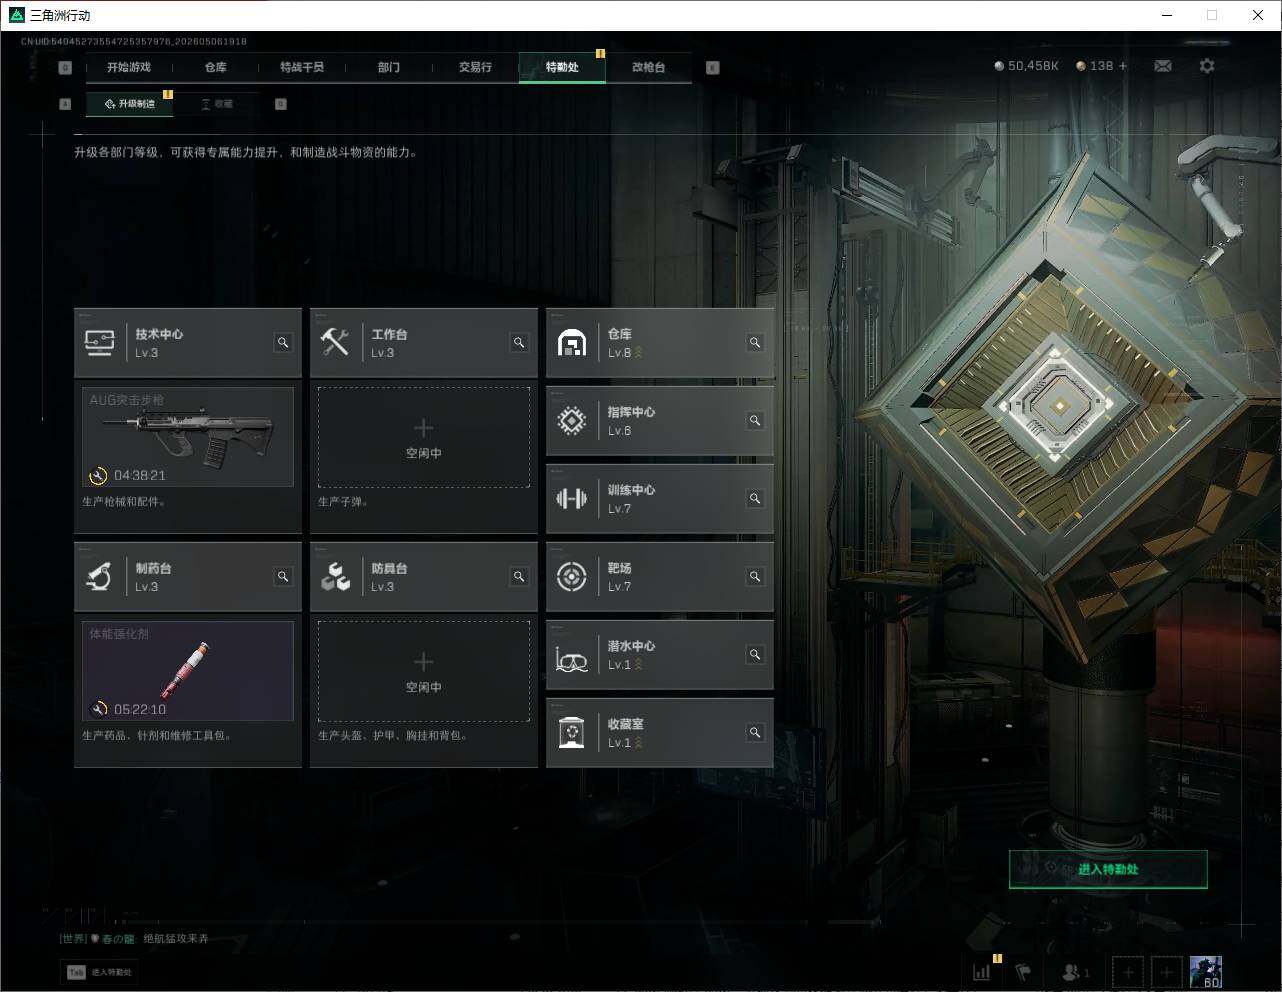Switch to the 收藏 sub-tab

(x=217, y=104)
